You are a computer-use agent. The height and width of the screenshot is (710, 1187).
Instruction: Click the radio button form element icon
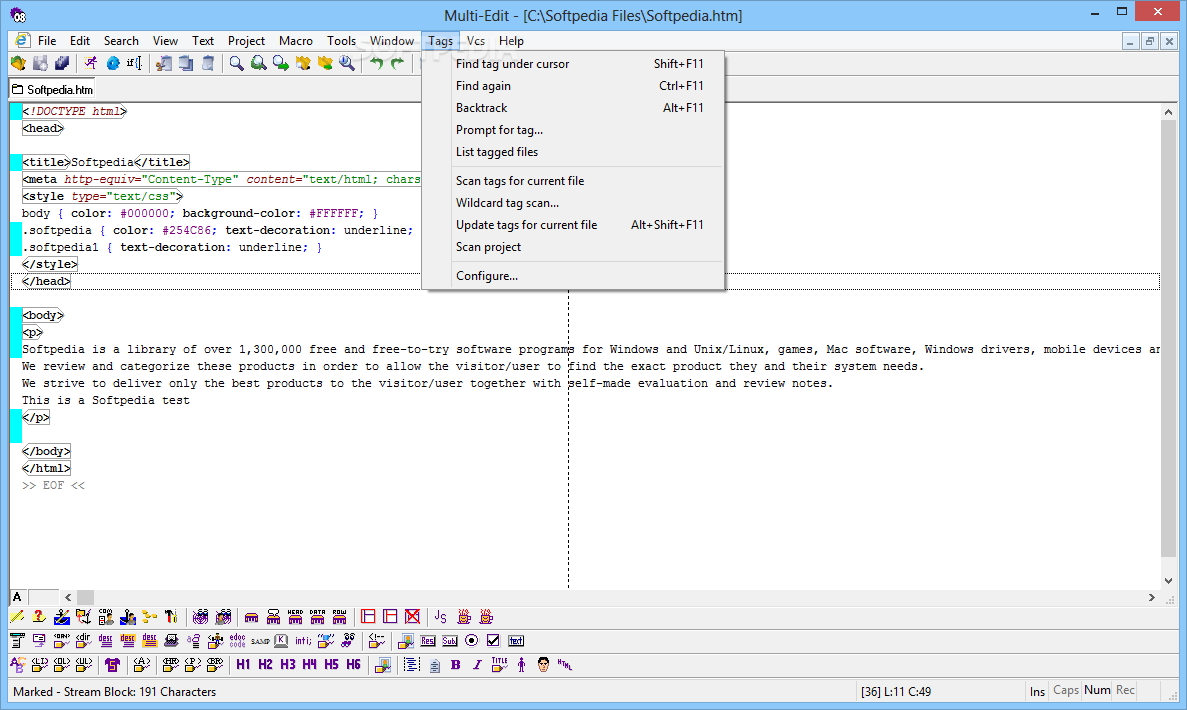point(472,640)
